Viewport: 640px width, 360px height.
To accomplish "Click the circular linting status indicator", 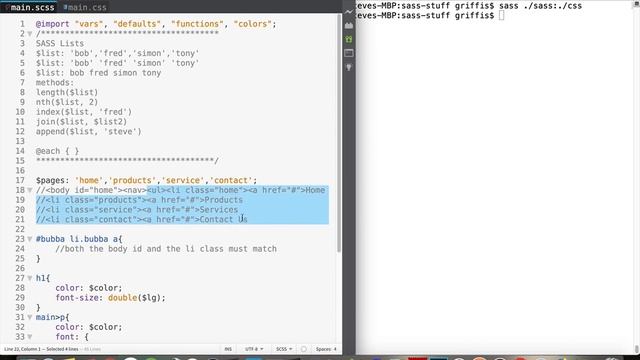I will [303, 349].
